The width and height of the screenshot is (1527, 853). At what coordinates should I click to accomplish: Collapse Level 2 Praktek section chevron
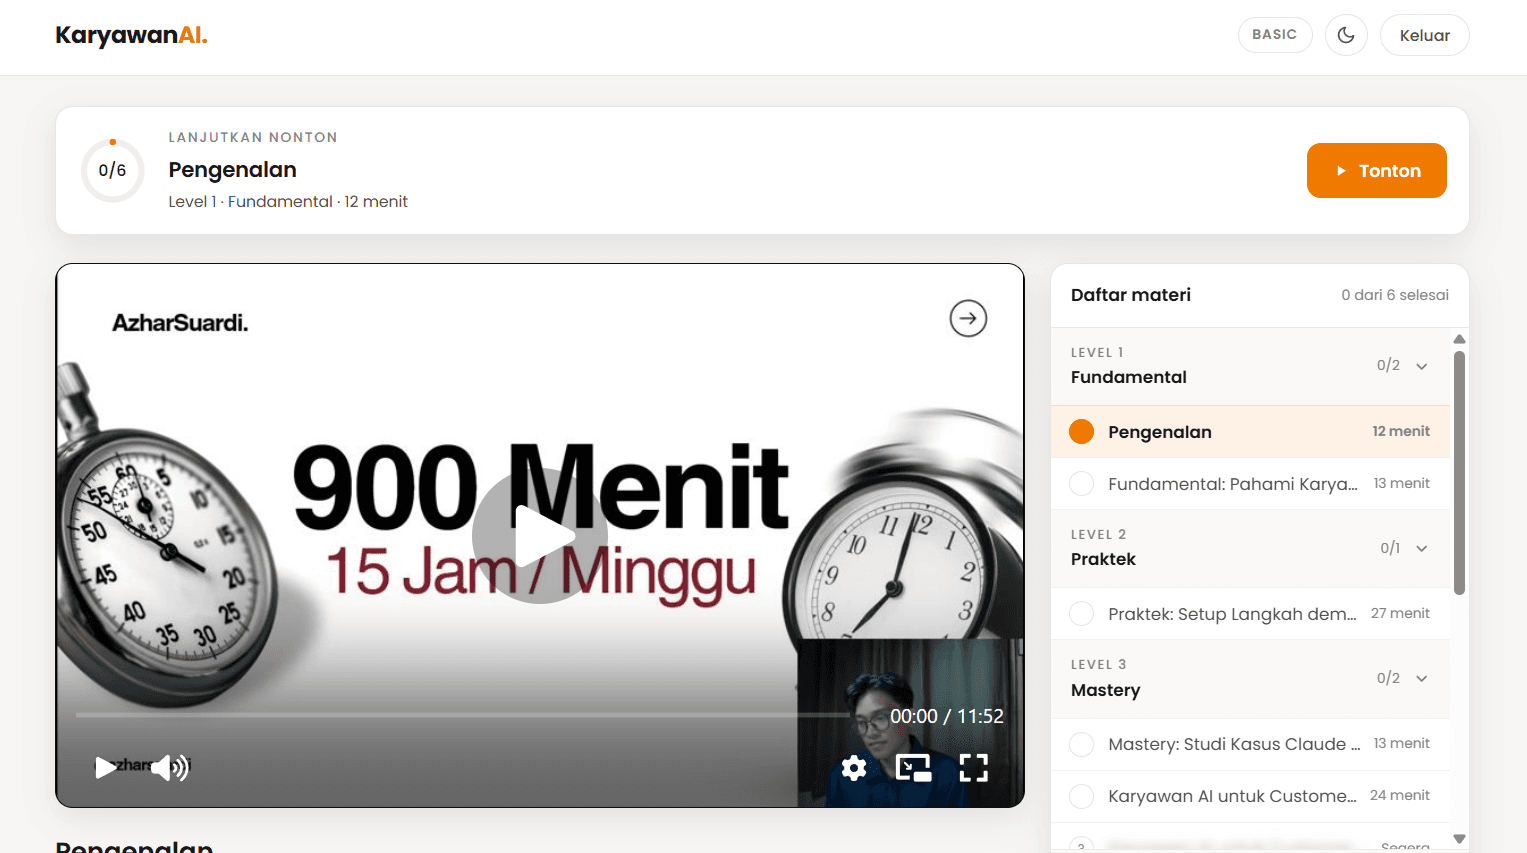click(x=1422, y=548)
